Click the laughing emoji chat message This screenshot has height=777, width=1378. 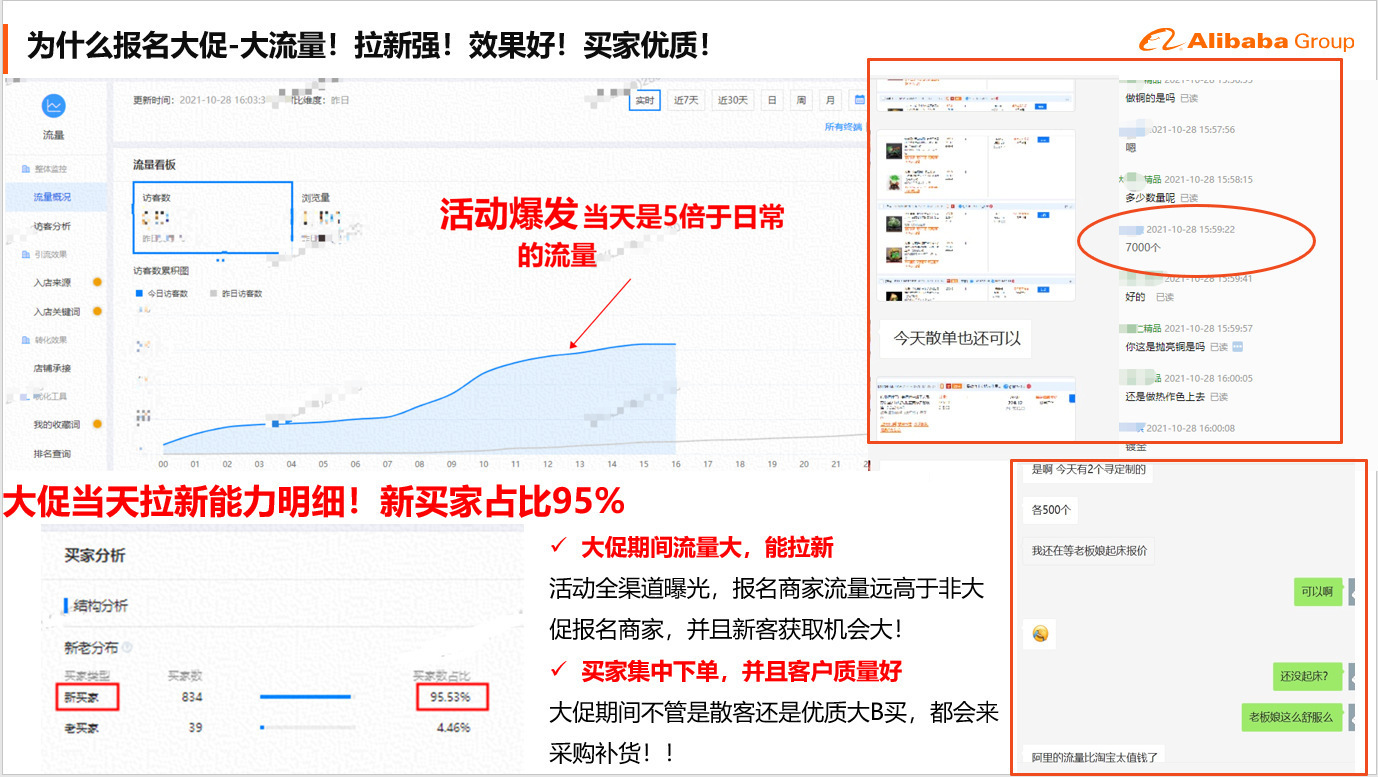(x=1040, y=634)
